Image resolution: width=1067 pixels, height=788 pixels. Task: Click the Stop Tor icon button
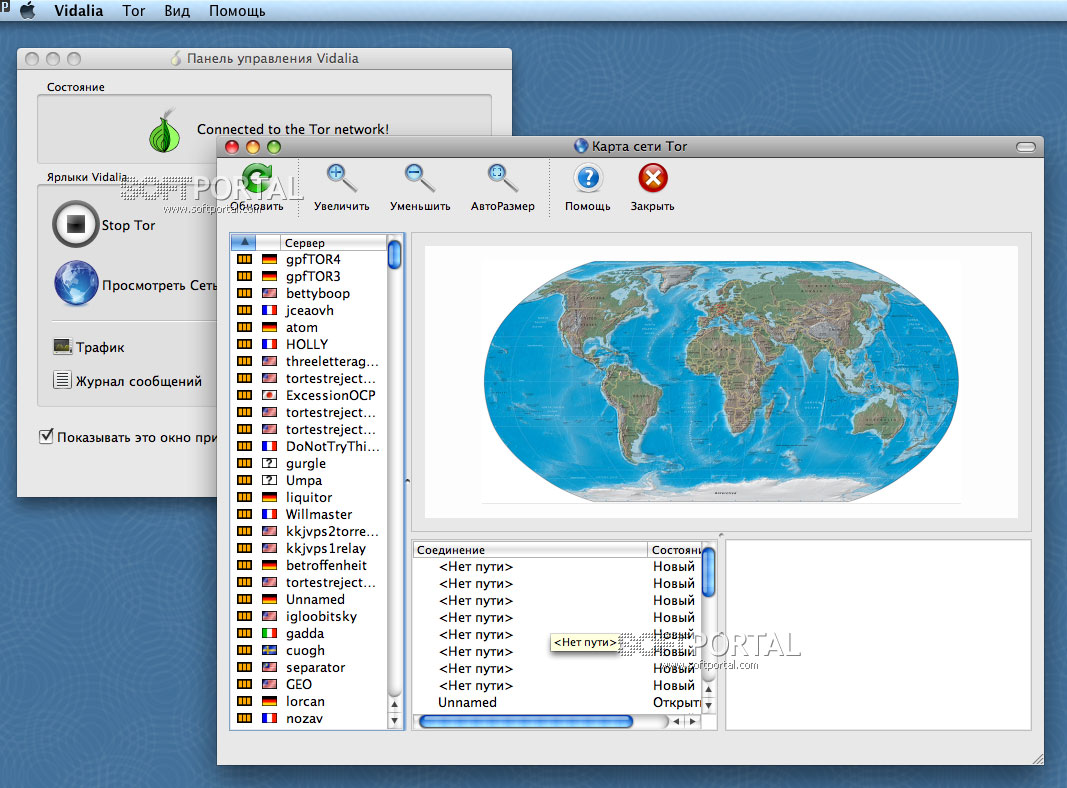coord(75,225)
